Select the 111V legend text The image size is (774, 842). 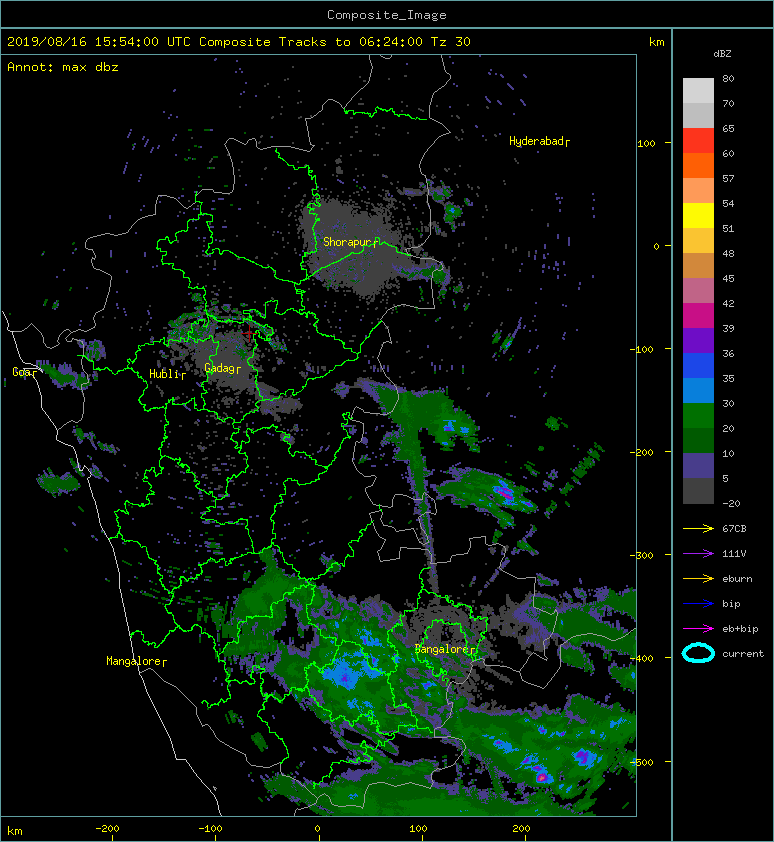coord(734,554)
